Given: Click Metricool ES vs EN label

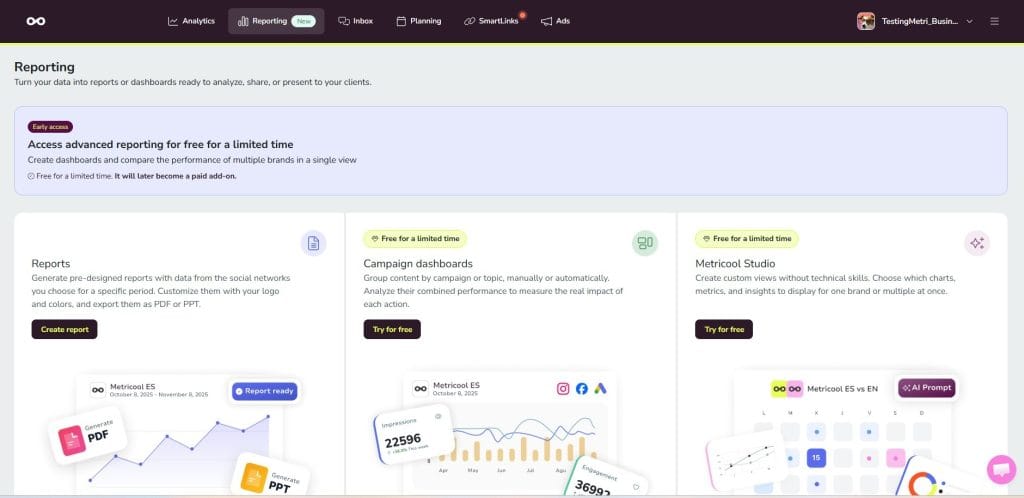Looking at the screenshot, I should (842, 389).
